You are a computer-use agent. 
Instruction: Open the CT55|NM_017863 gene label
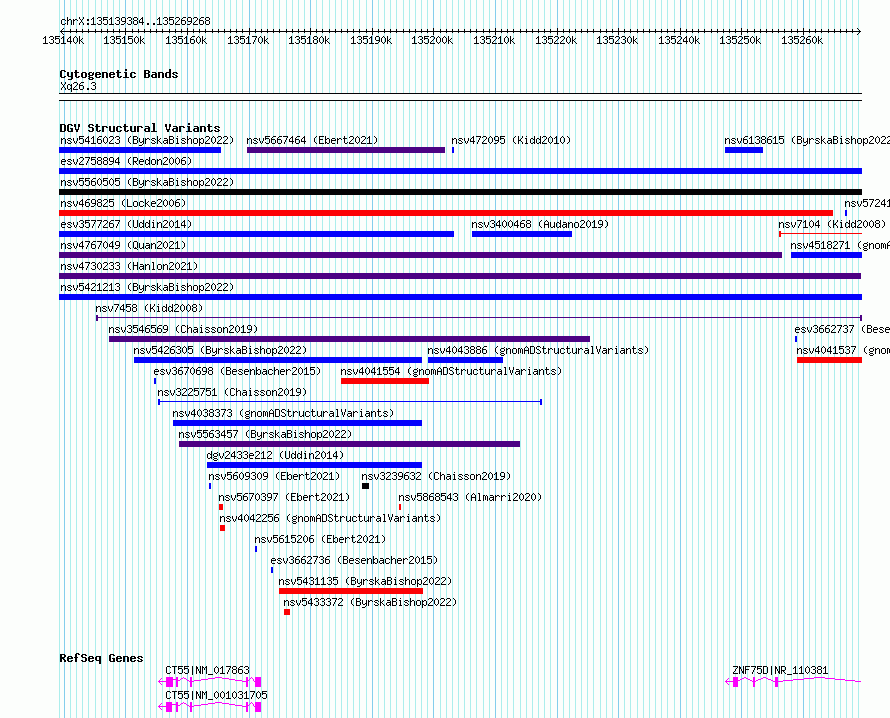click(207, 670)
